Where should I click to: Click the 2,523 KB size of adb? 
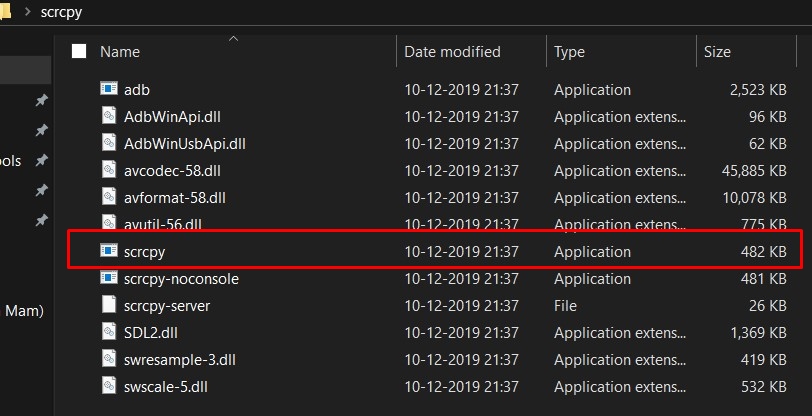click(x=758, y=90)
